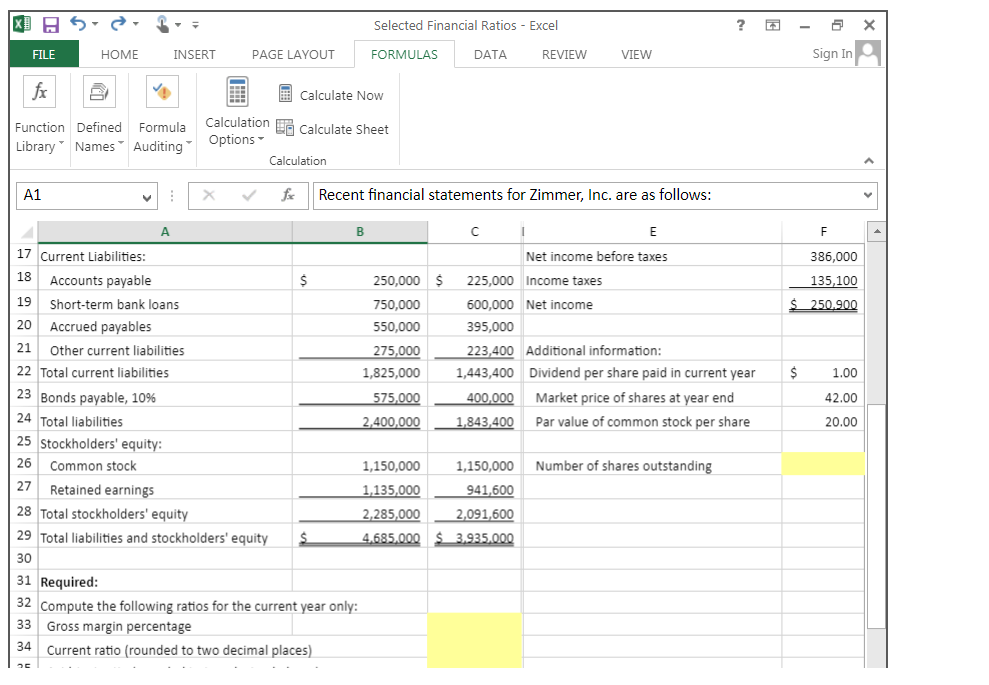Open Excel Help question mark
The image size is (989, 685).
click(x=740, y=25)
